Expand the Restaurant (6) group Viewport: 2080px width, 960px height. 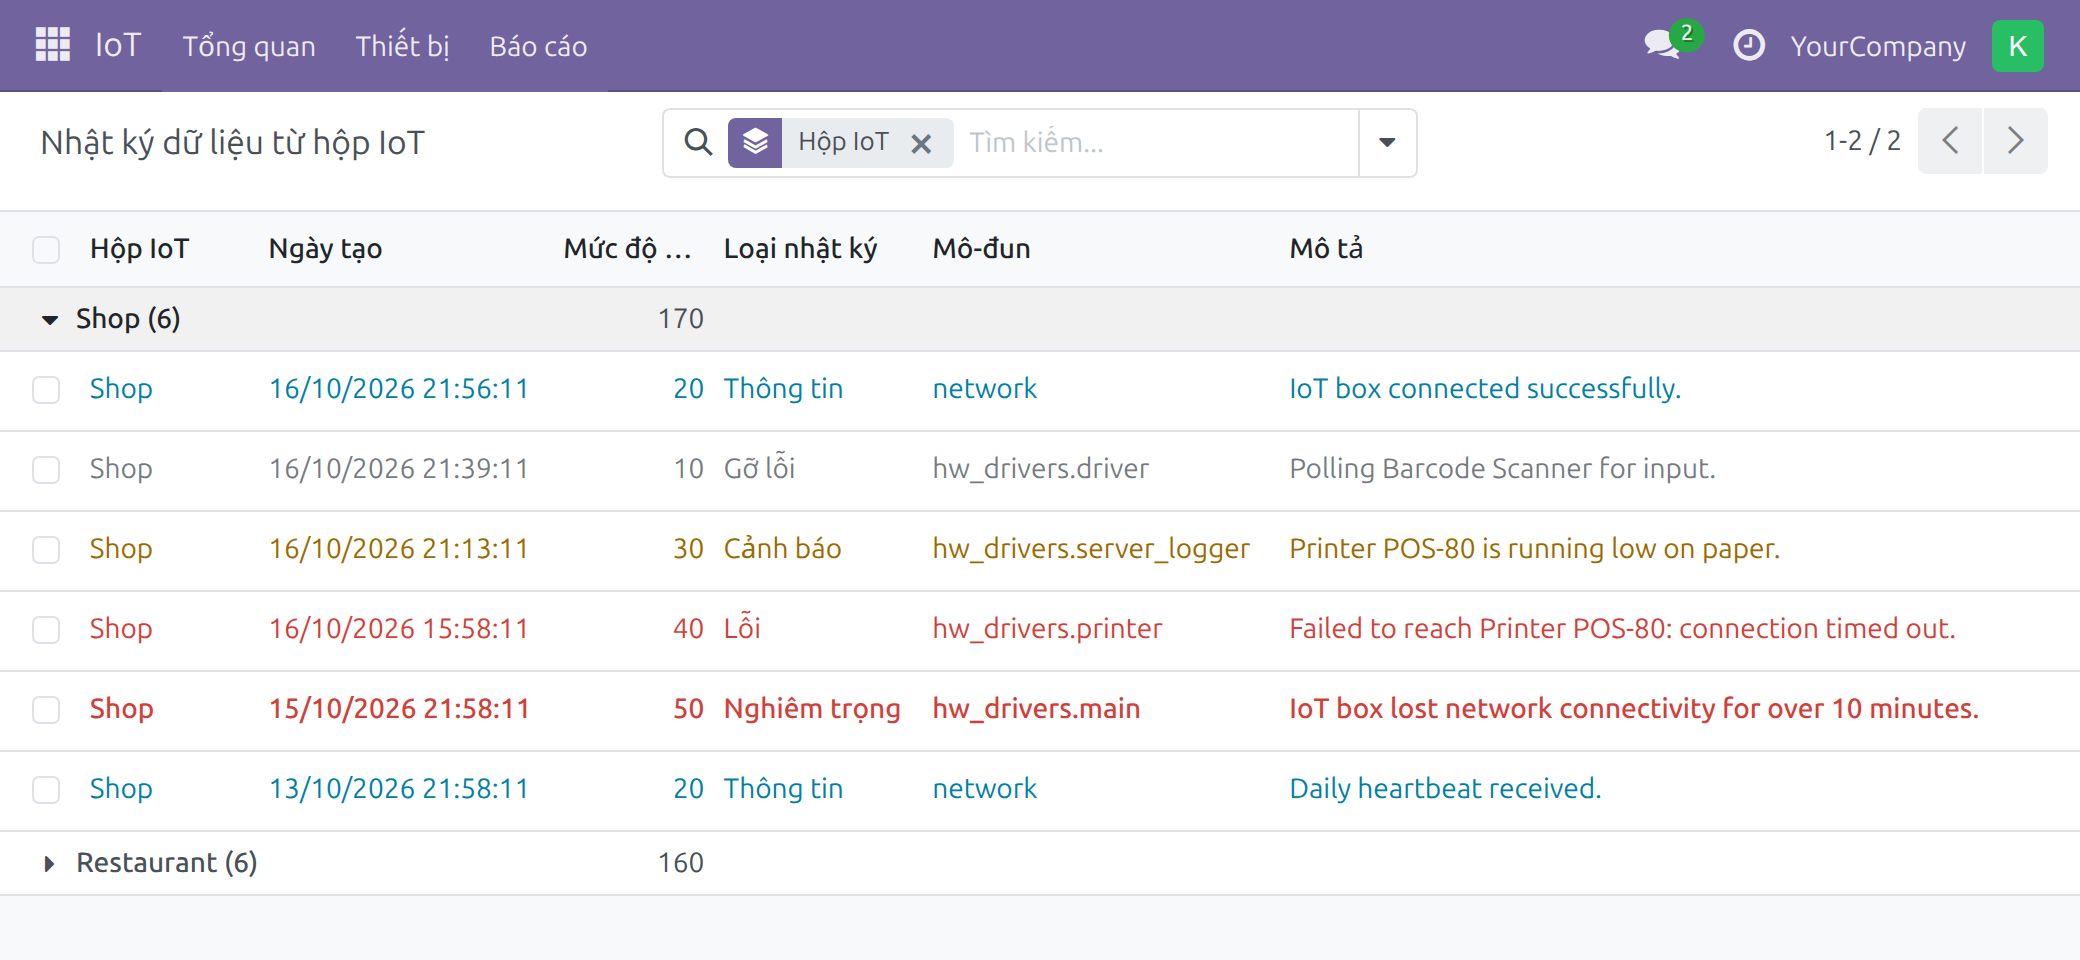148,863
